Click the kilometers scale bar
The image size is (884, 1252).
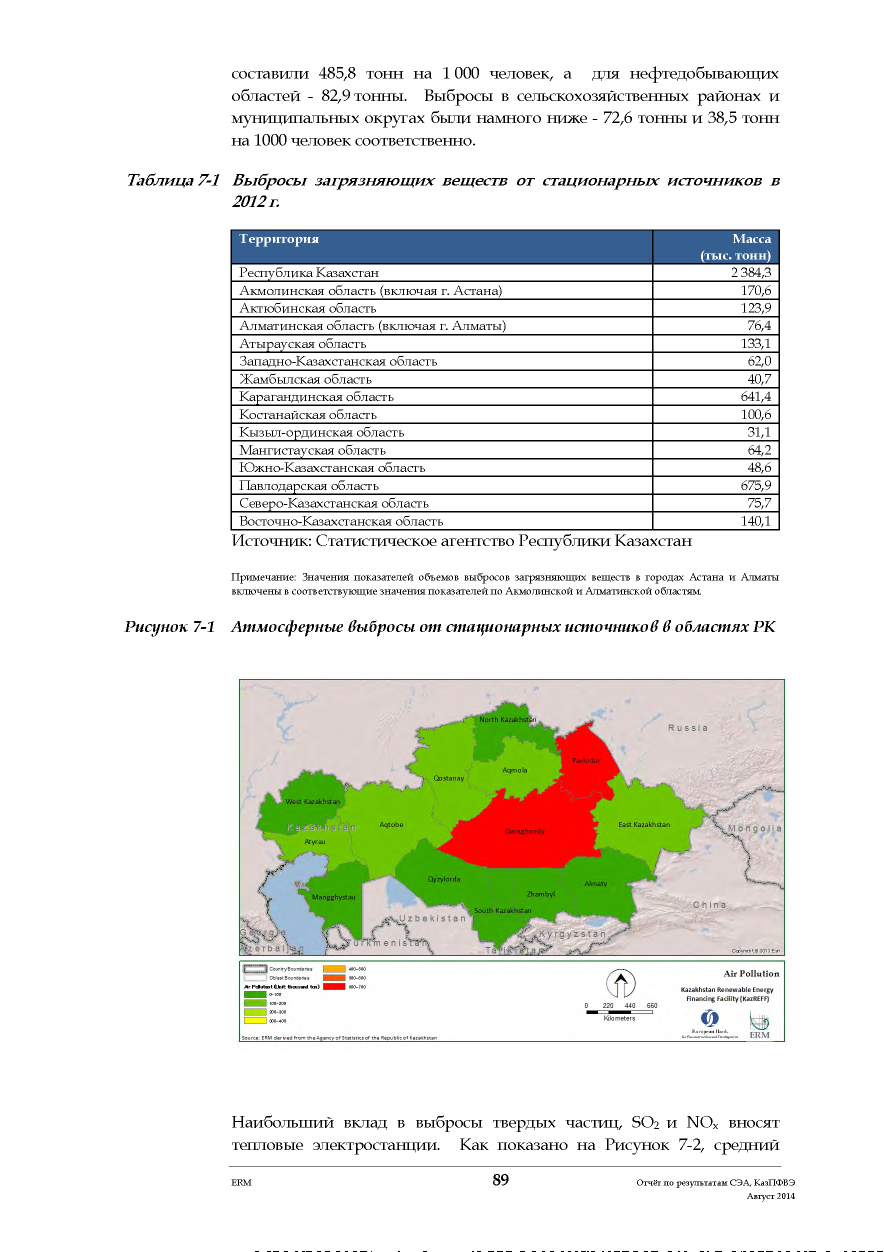(619, 1011)
